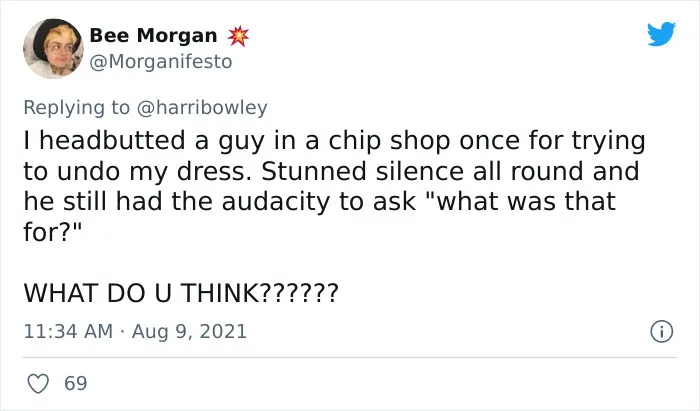This screenshot has height=411, width=700.
Task: Click the Aug 9, 2021 date
Action: coord(189,332)
